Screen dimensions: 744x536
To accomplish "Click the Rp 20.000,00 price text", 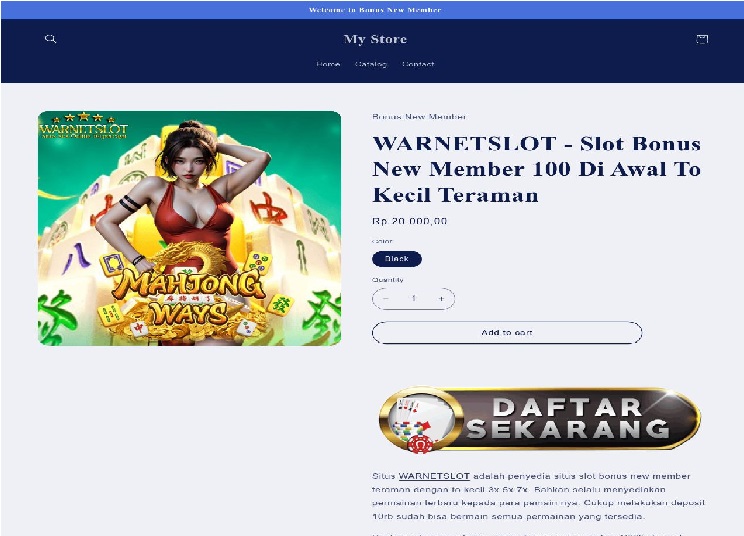I will click(x=409, y=221).
